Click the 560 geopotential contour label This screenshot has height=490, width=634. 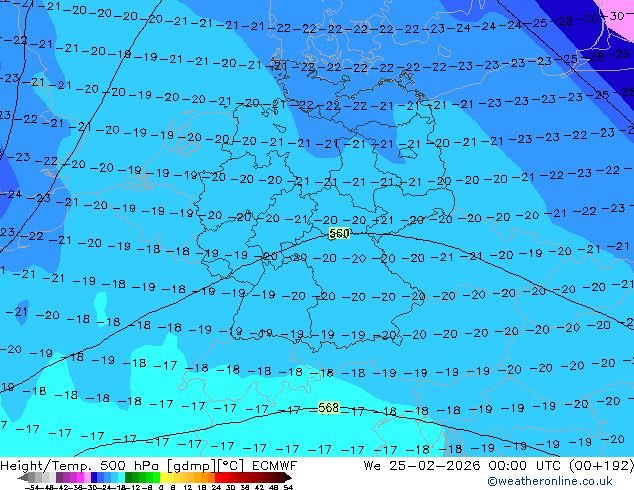pyautogui.click(x=339, y=233)
